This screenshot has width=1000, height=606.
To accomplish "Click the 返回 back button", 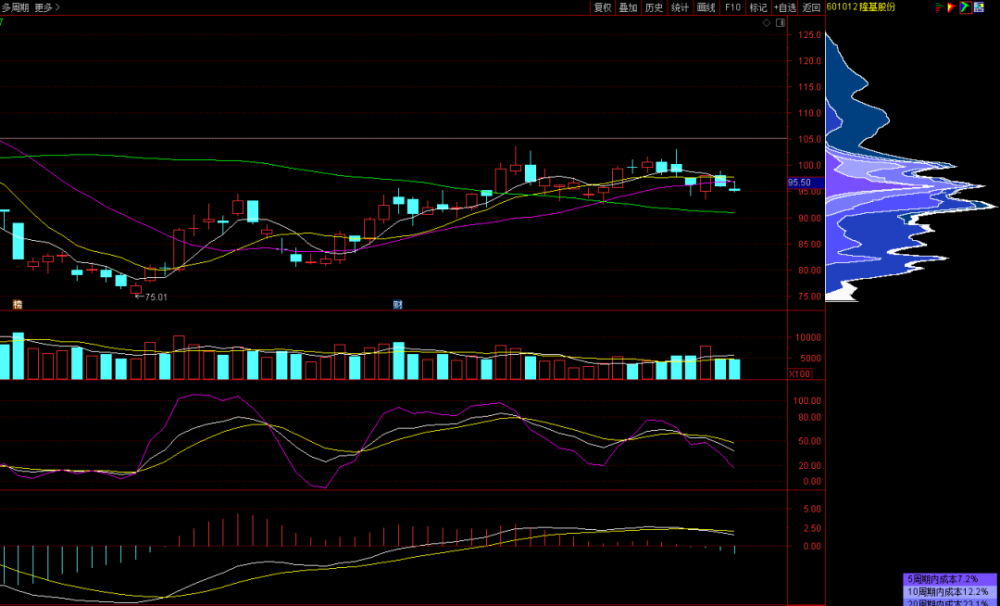I will click(811, 7).
